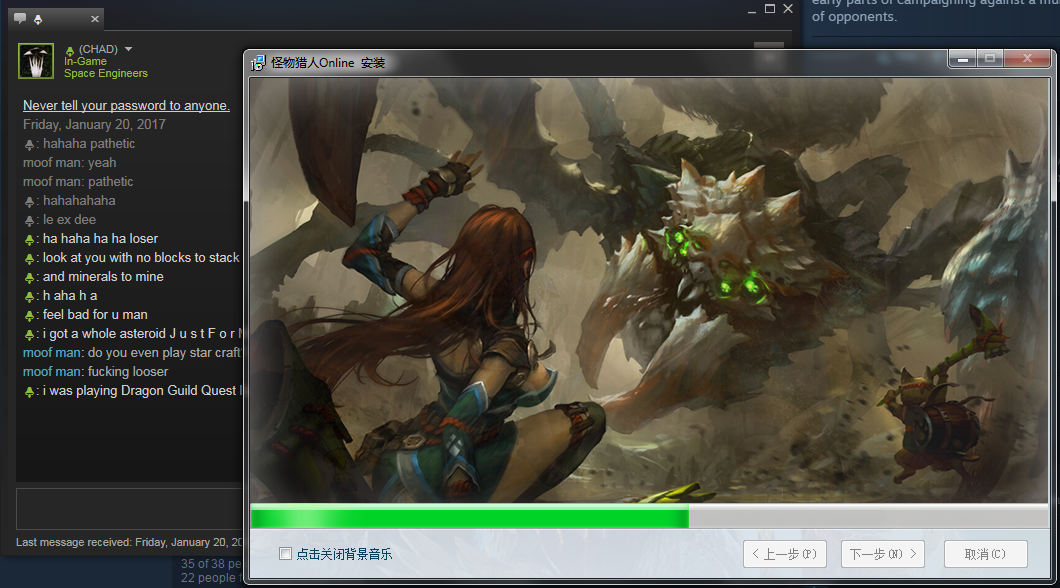Click the Steam chat message input box
This screenshot has height=588, width=1060.
pos(129,508)
